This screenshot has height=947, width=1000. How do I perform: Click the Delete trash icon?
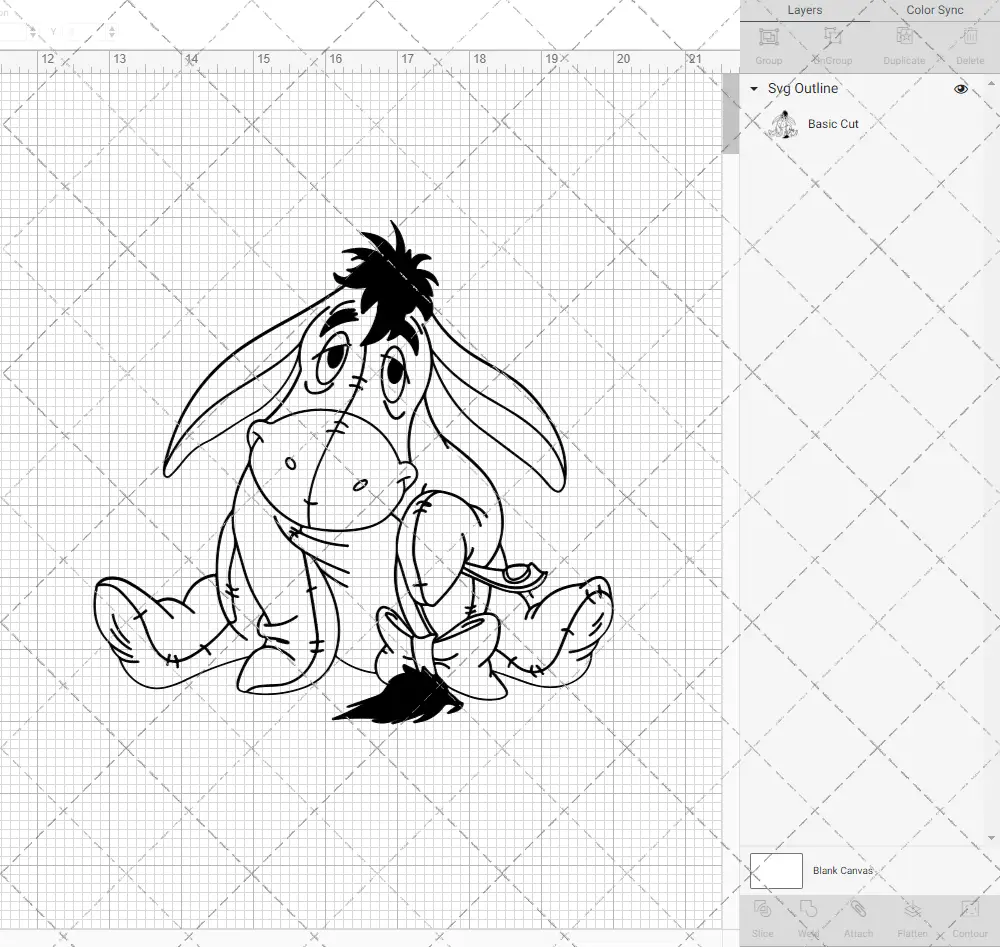(969, 37)
